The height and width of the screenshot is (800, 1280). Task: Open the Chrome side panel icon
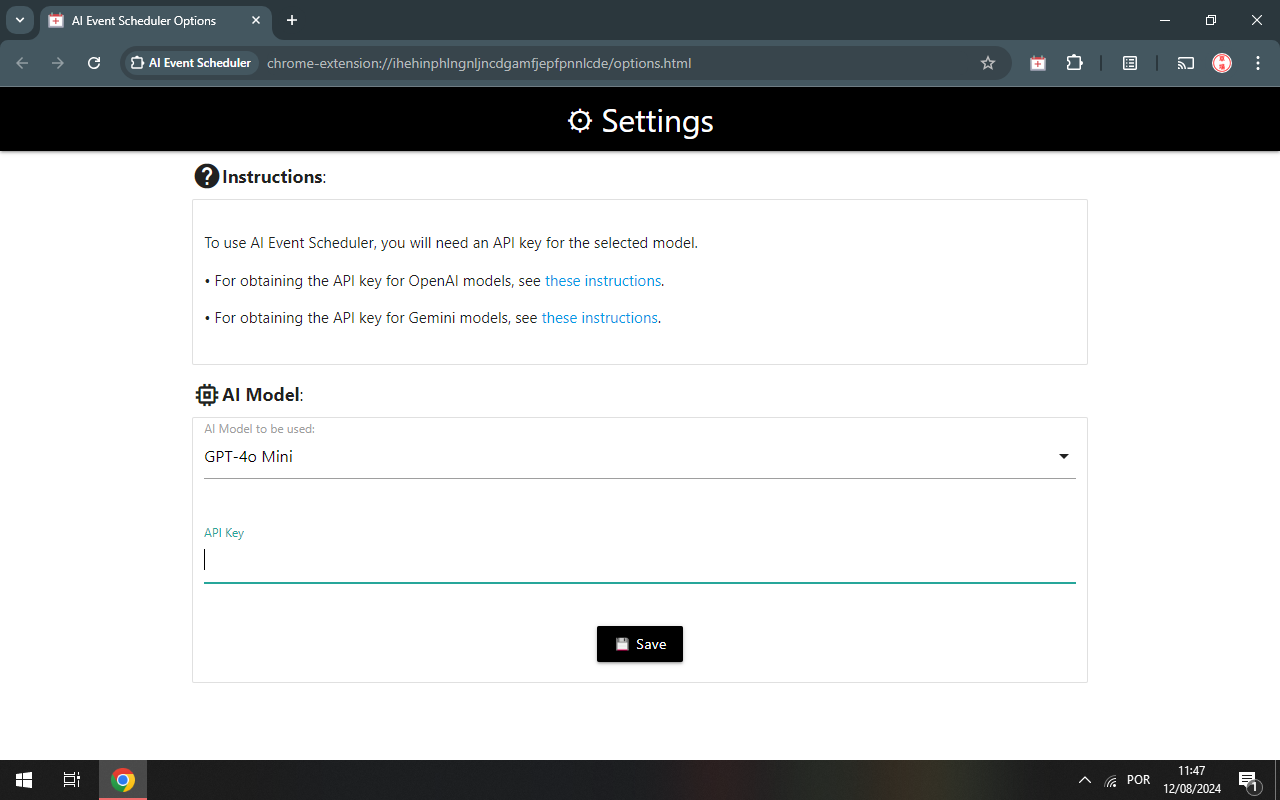(x=1130, y=63)
